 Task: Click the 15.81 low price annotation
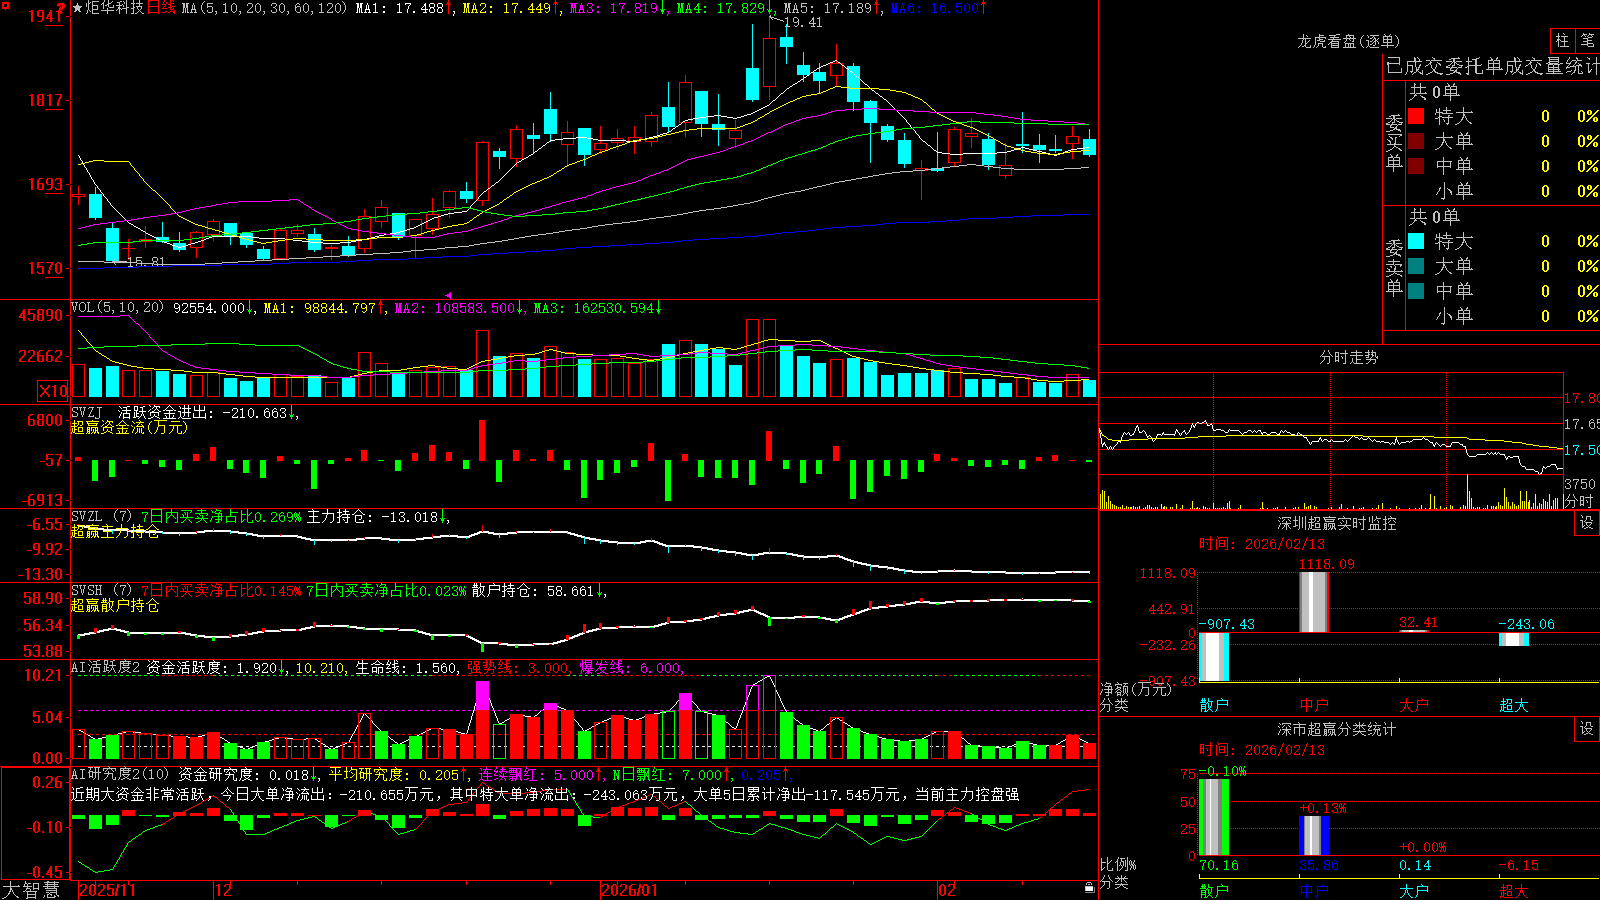click(146, 262)
